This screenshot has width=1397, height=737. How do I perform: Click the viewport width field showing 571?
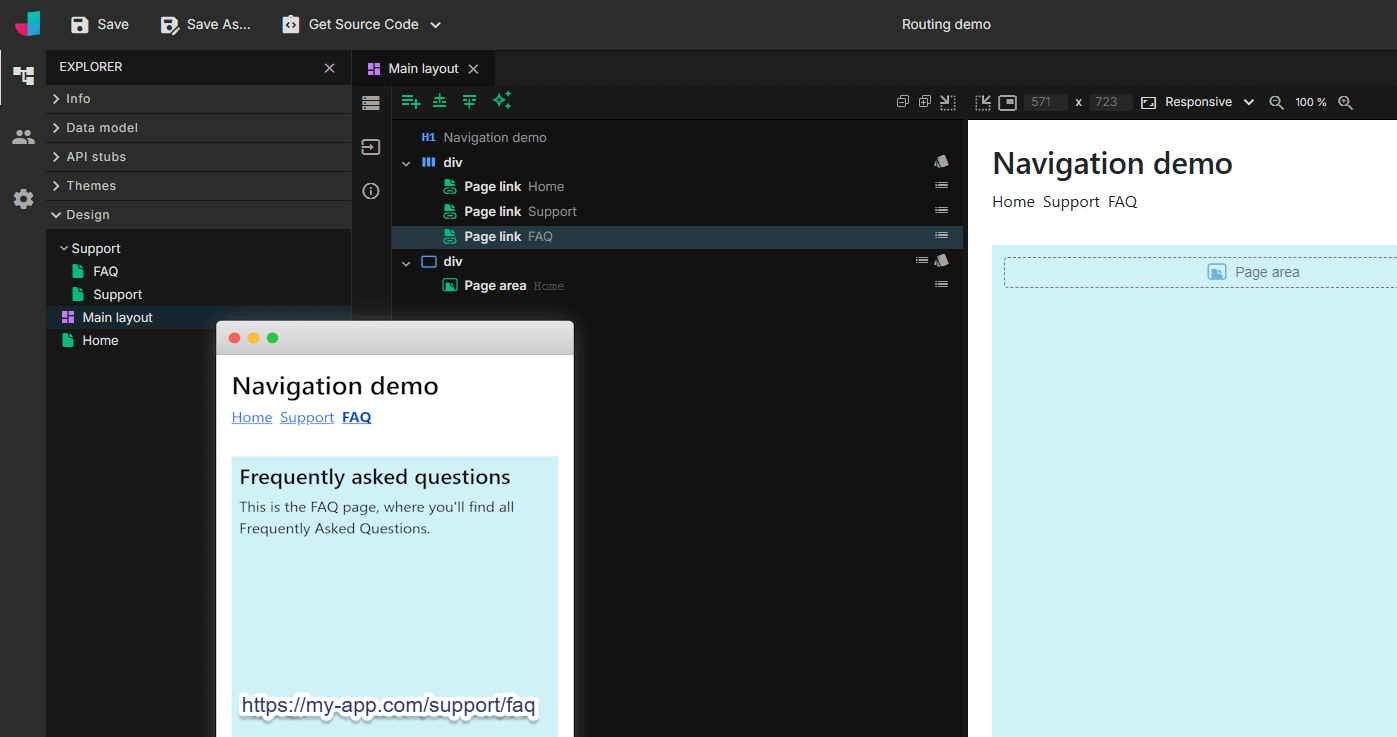coord(1045,102)
